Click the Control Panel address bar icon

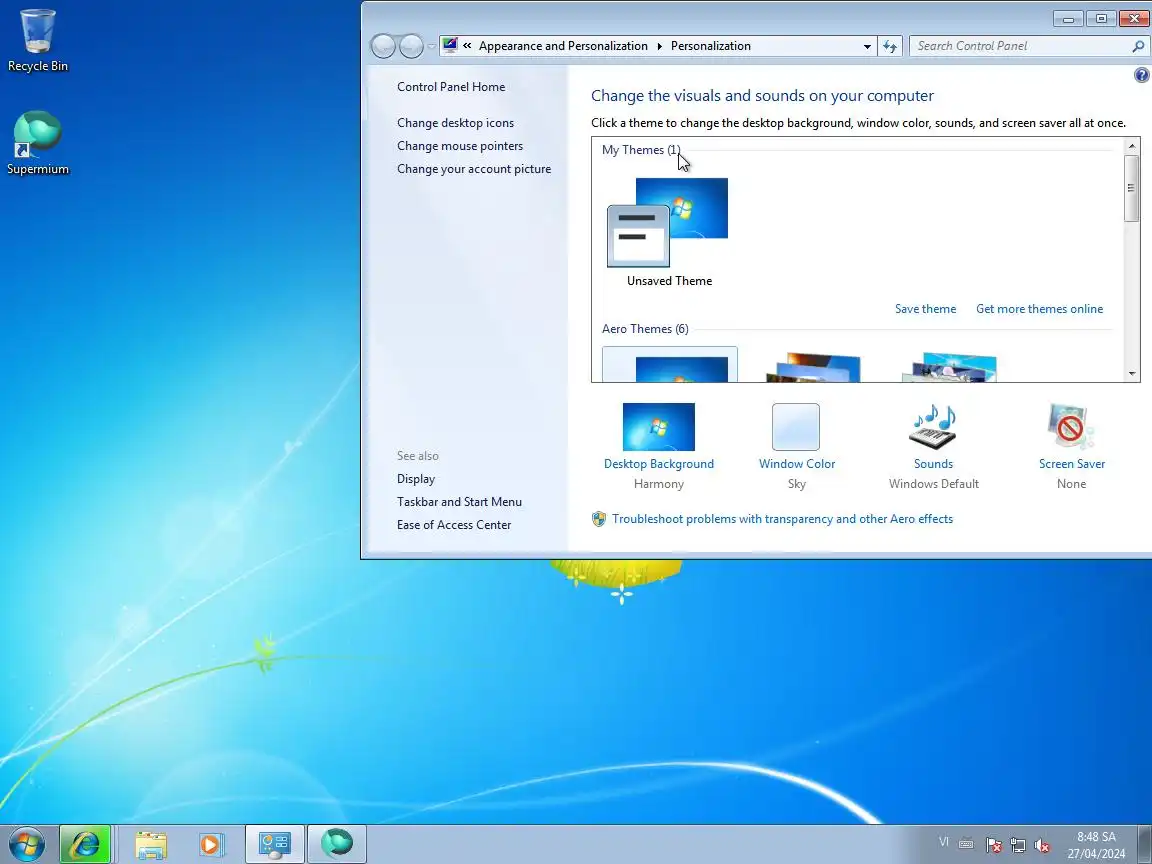point(450,46)
